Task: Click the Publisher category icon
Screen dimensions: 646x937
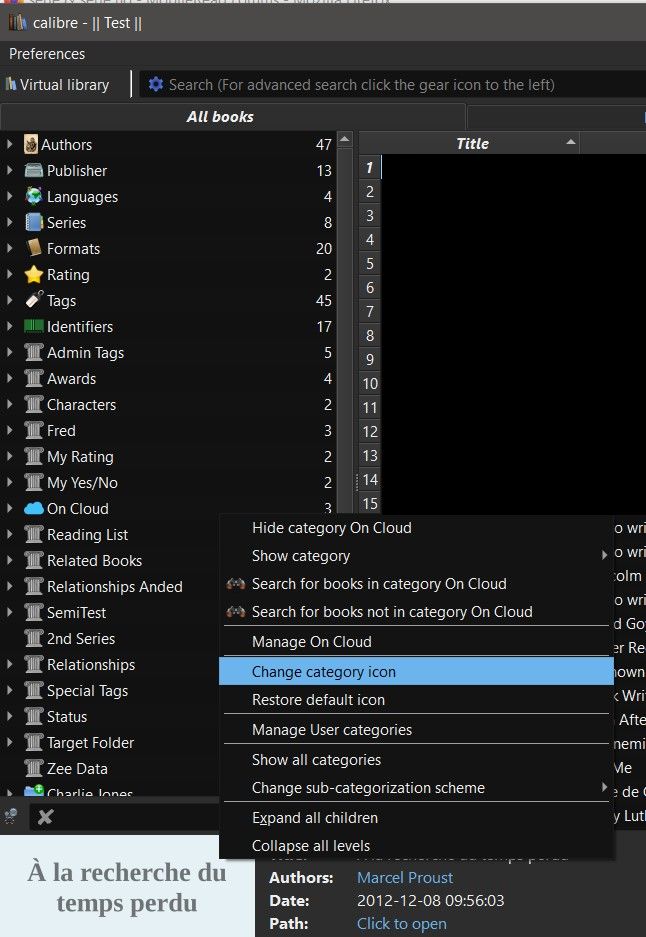Action: [x=33, y=171]
